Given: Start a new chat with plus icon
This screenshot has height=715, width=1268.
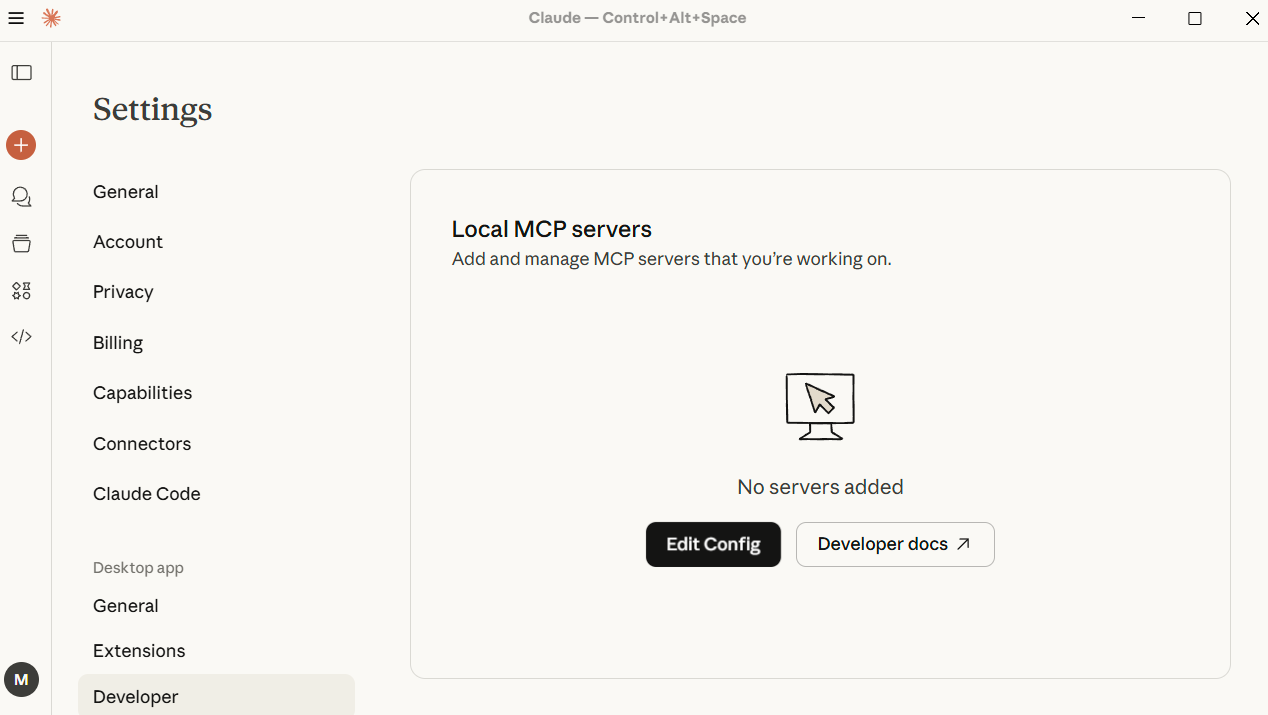Looking at the screenshot, I should (x=21, y=145).
